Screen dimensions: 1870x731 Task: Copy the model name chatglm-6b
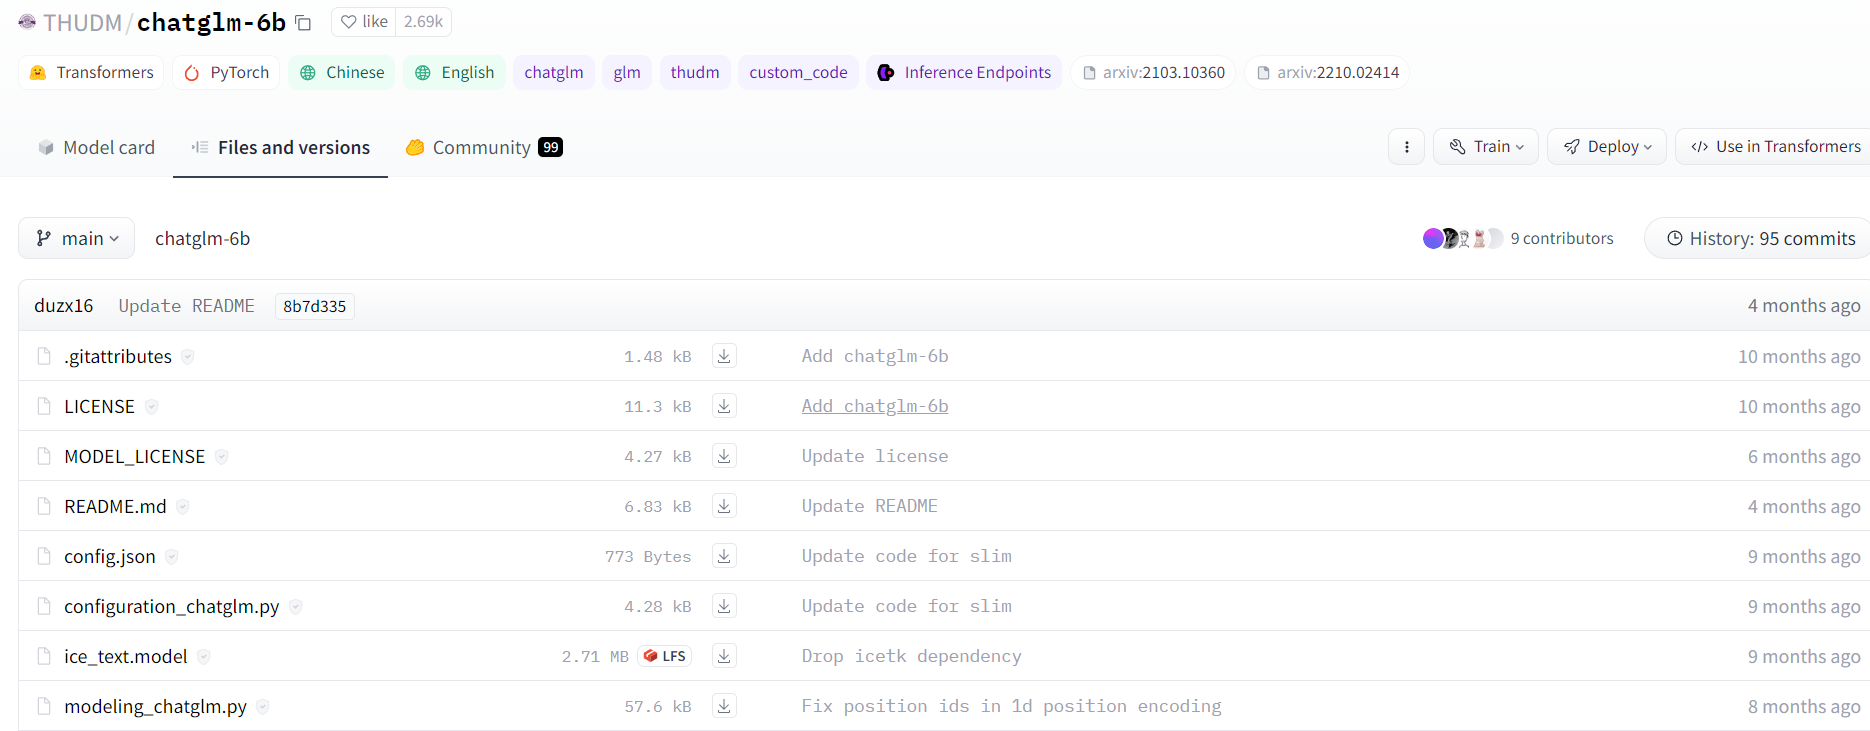(303, 23)
